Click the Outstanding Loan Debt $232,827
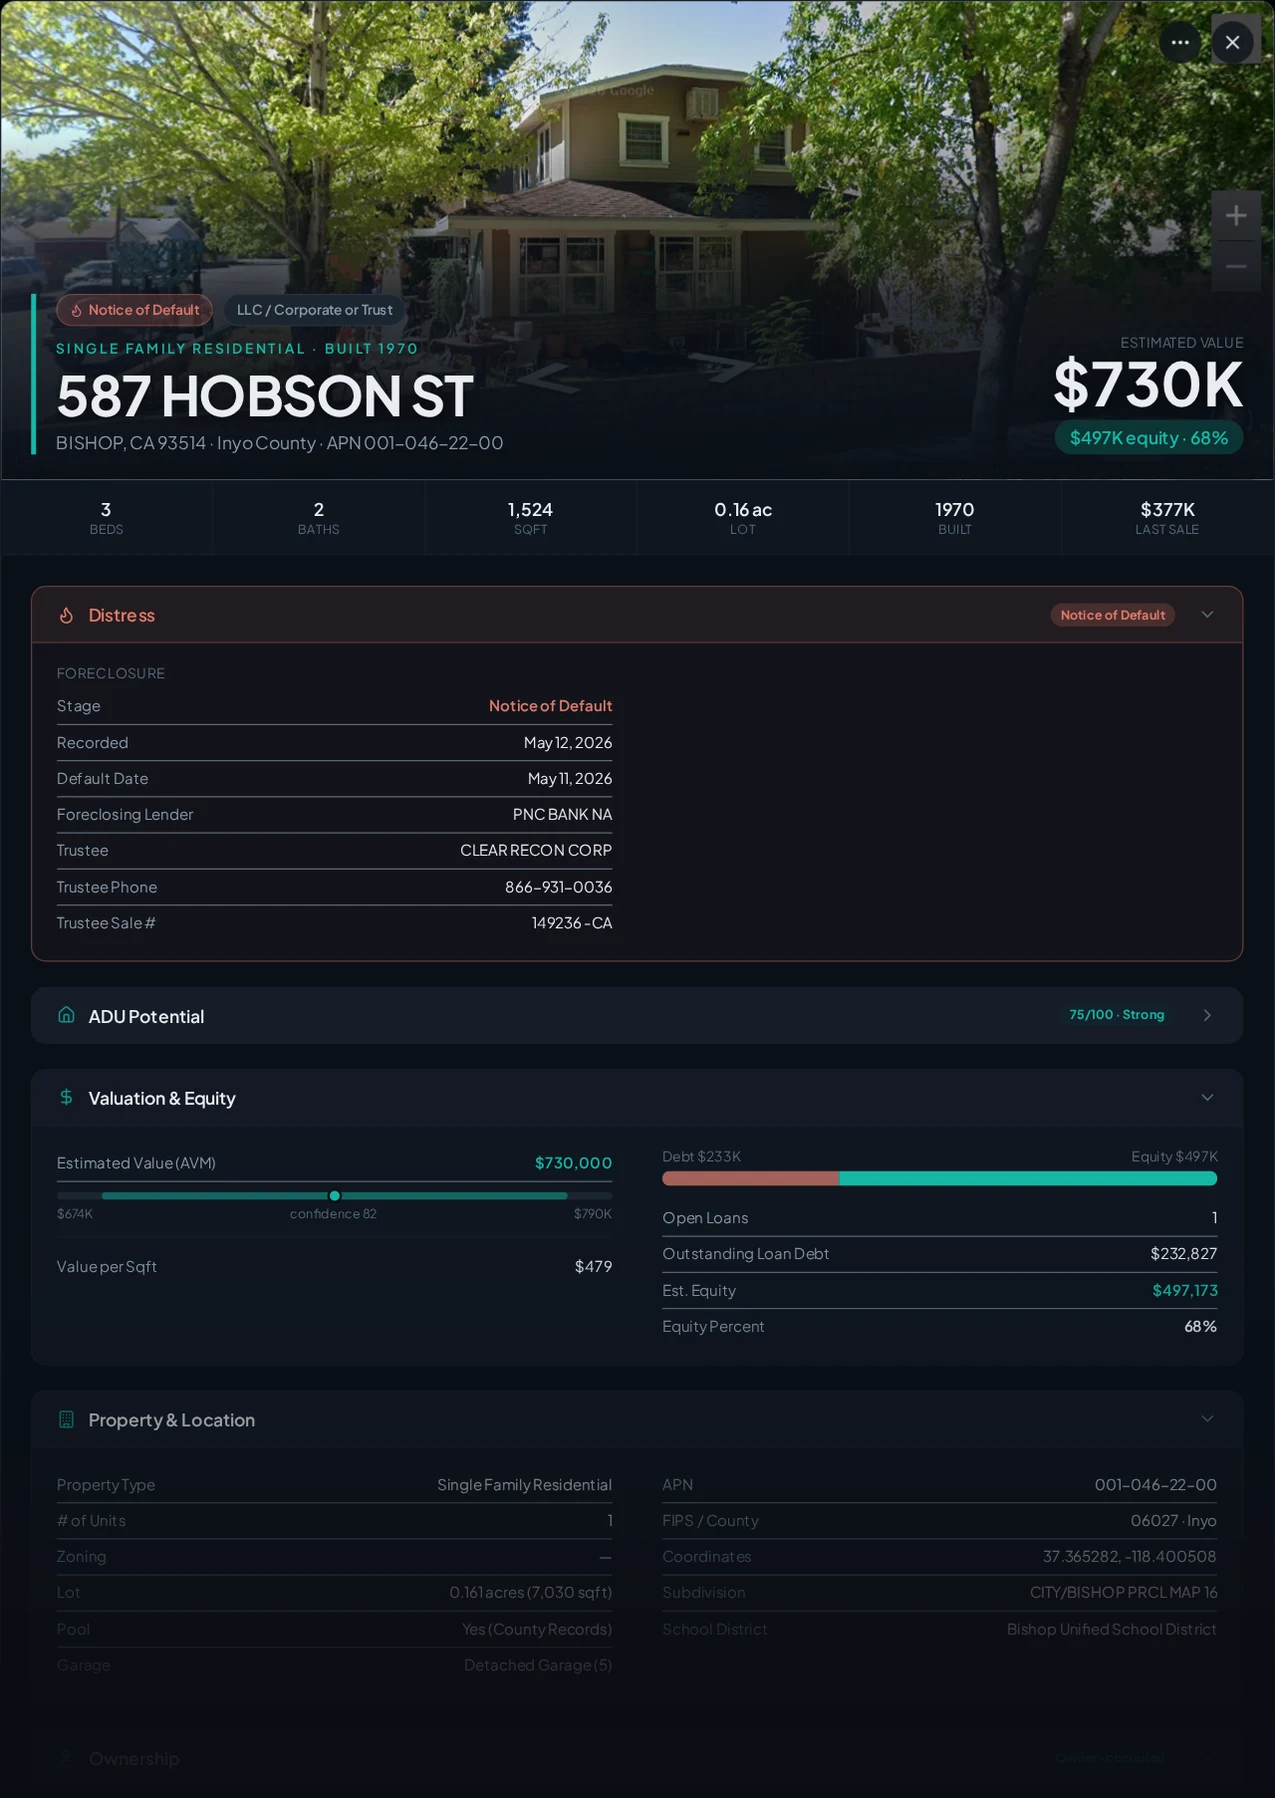This screenshot has height=1798, width=1275. (x=1184, y=1254)
